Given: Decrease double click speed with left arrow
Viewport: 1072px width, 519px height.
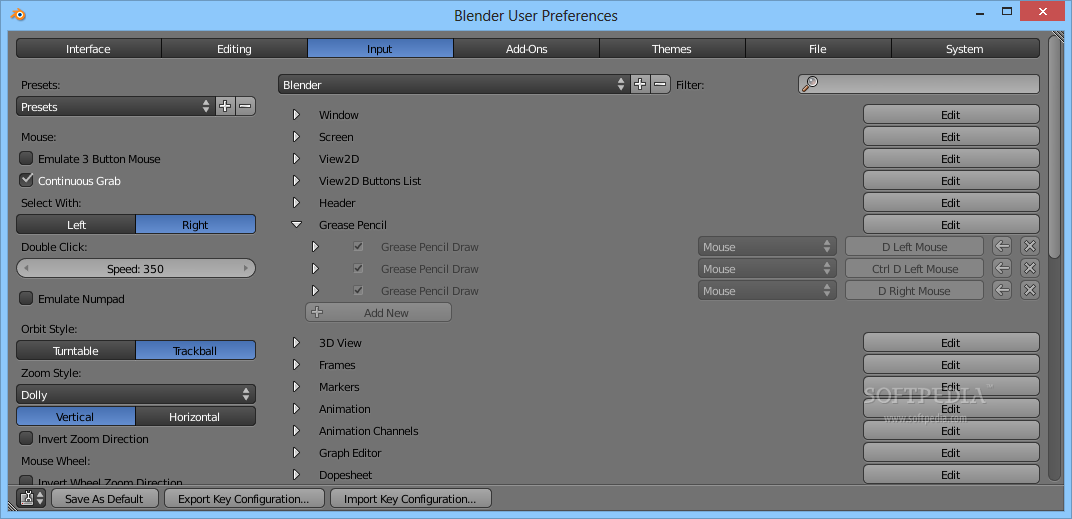Looking at the screenshot, I should [x=26, y=269].
